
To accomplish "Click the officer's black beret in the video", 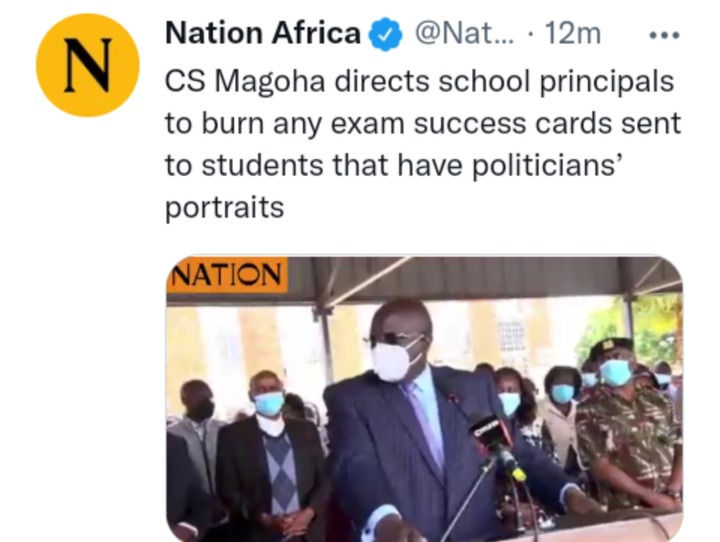I will coord(611,347).
